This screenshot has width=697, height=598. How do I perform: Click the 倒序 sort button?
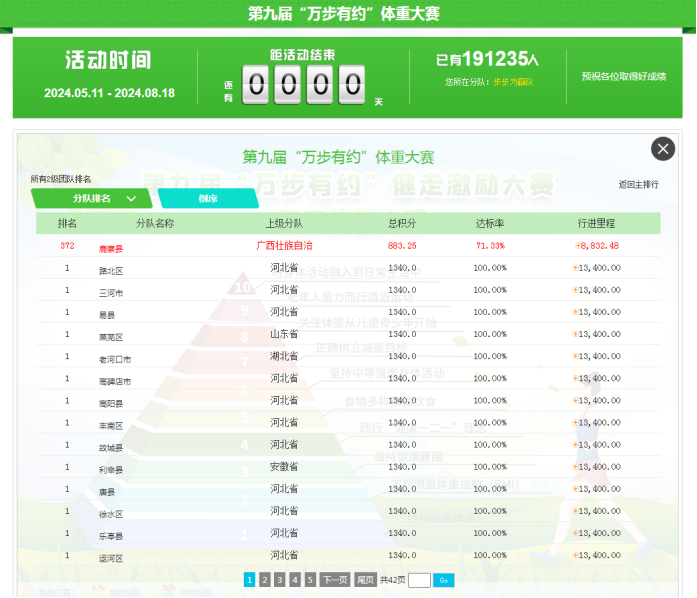coord(208,199)
